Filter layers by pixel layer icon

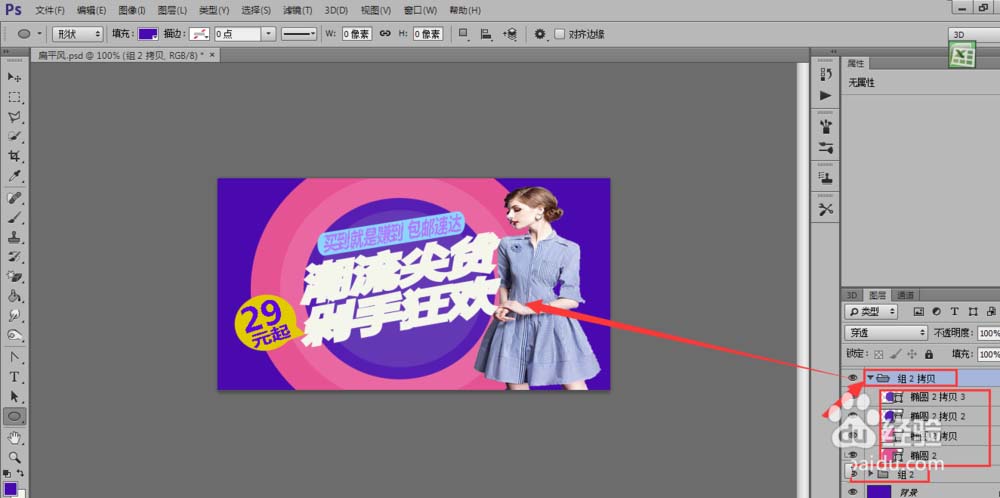pos(919,312)
